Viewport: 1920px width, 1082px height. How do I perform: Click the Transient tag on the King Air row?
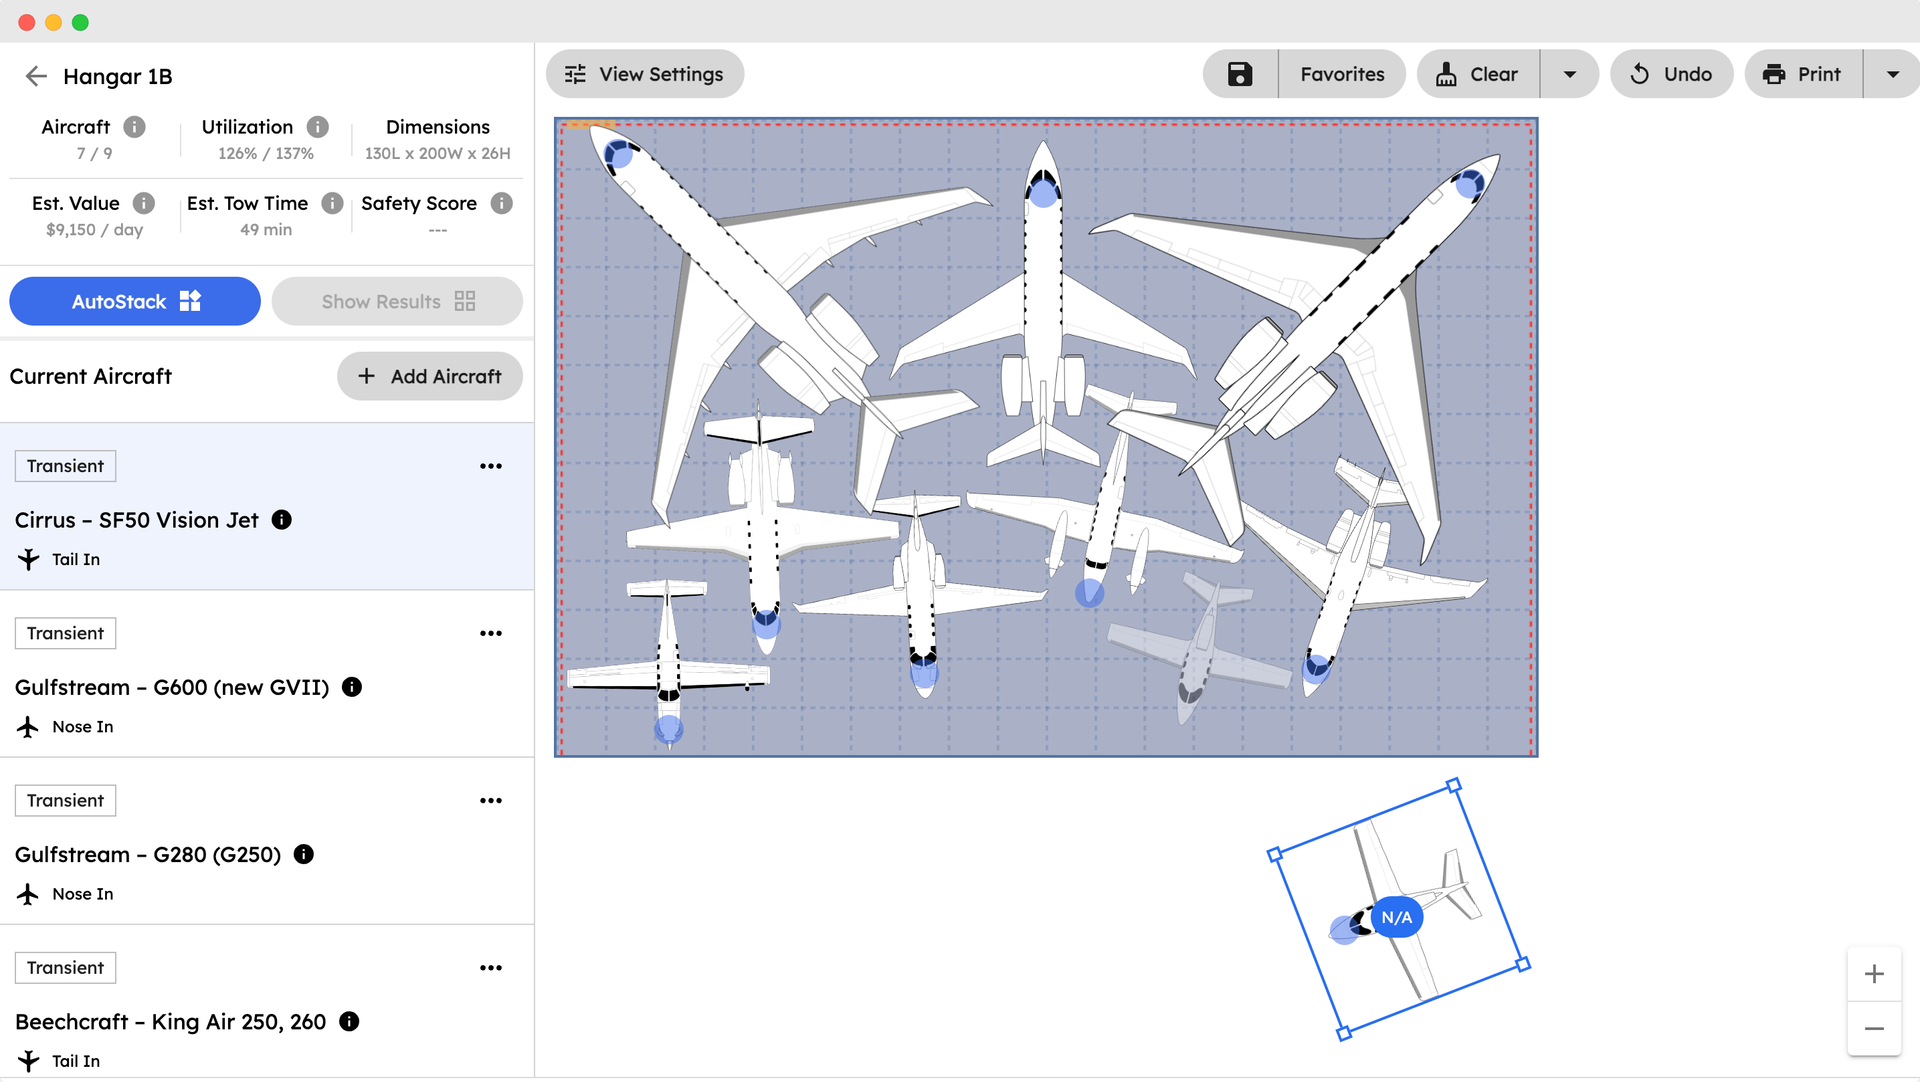[x=65, y=967]
